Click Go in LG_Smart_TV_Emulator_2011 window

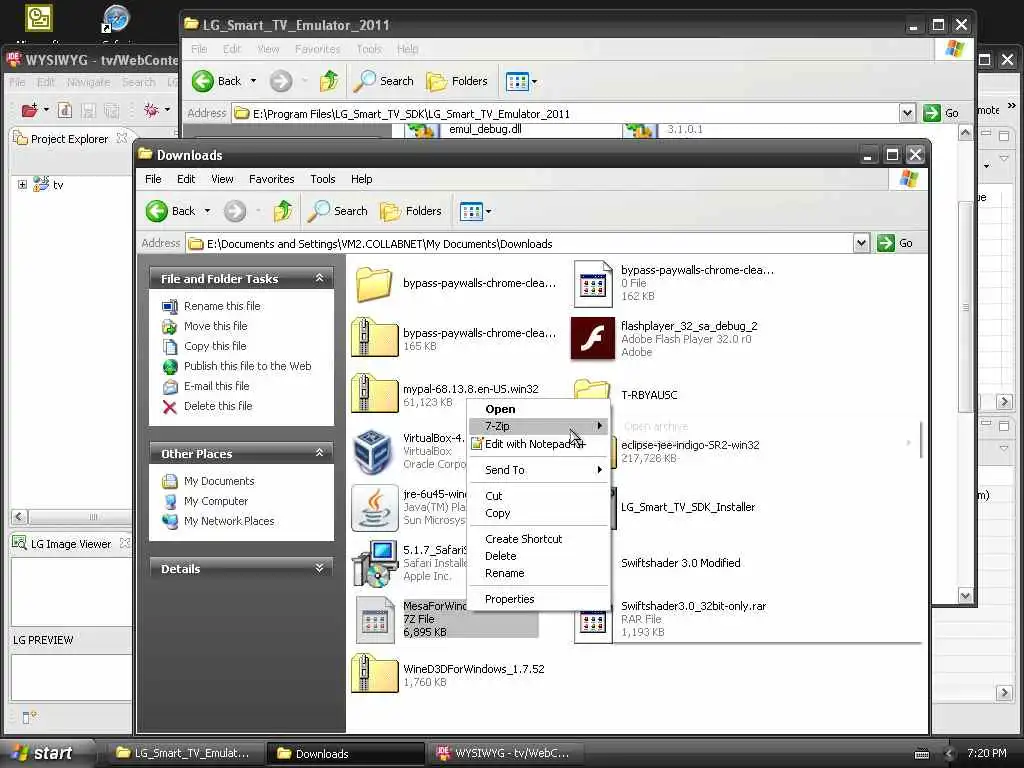point(942,113)
